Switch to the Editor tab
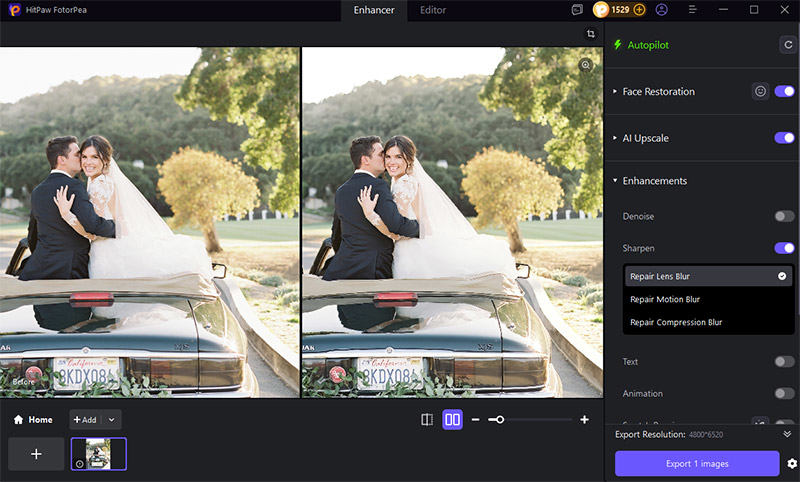 pos(433,10)
